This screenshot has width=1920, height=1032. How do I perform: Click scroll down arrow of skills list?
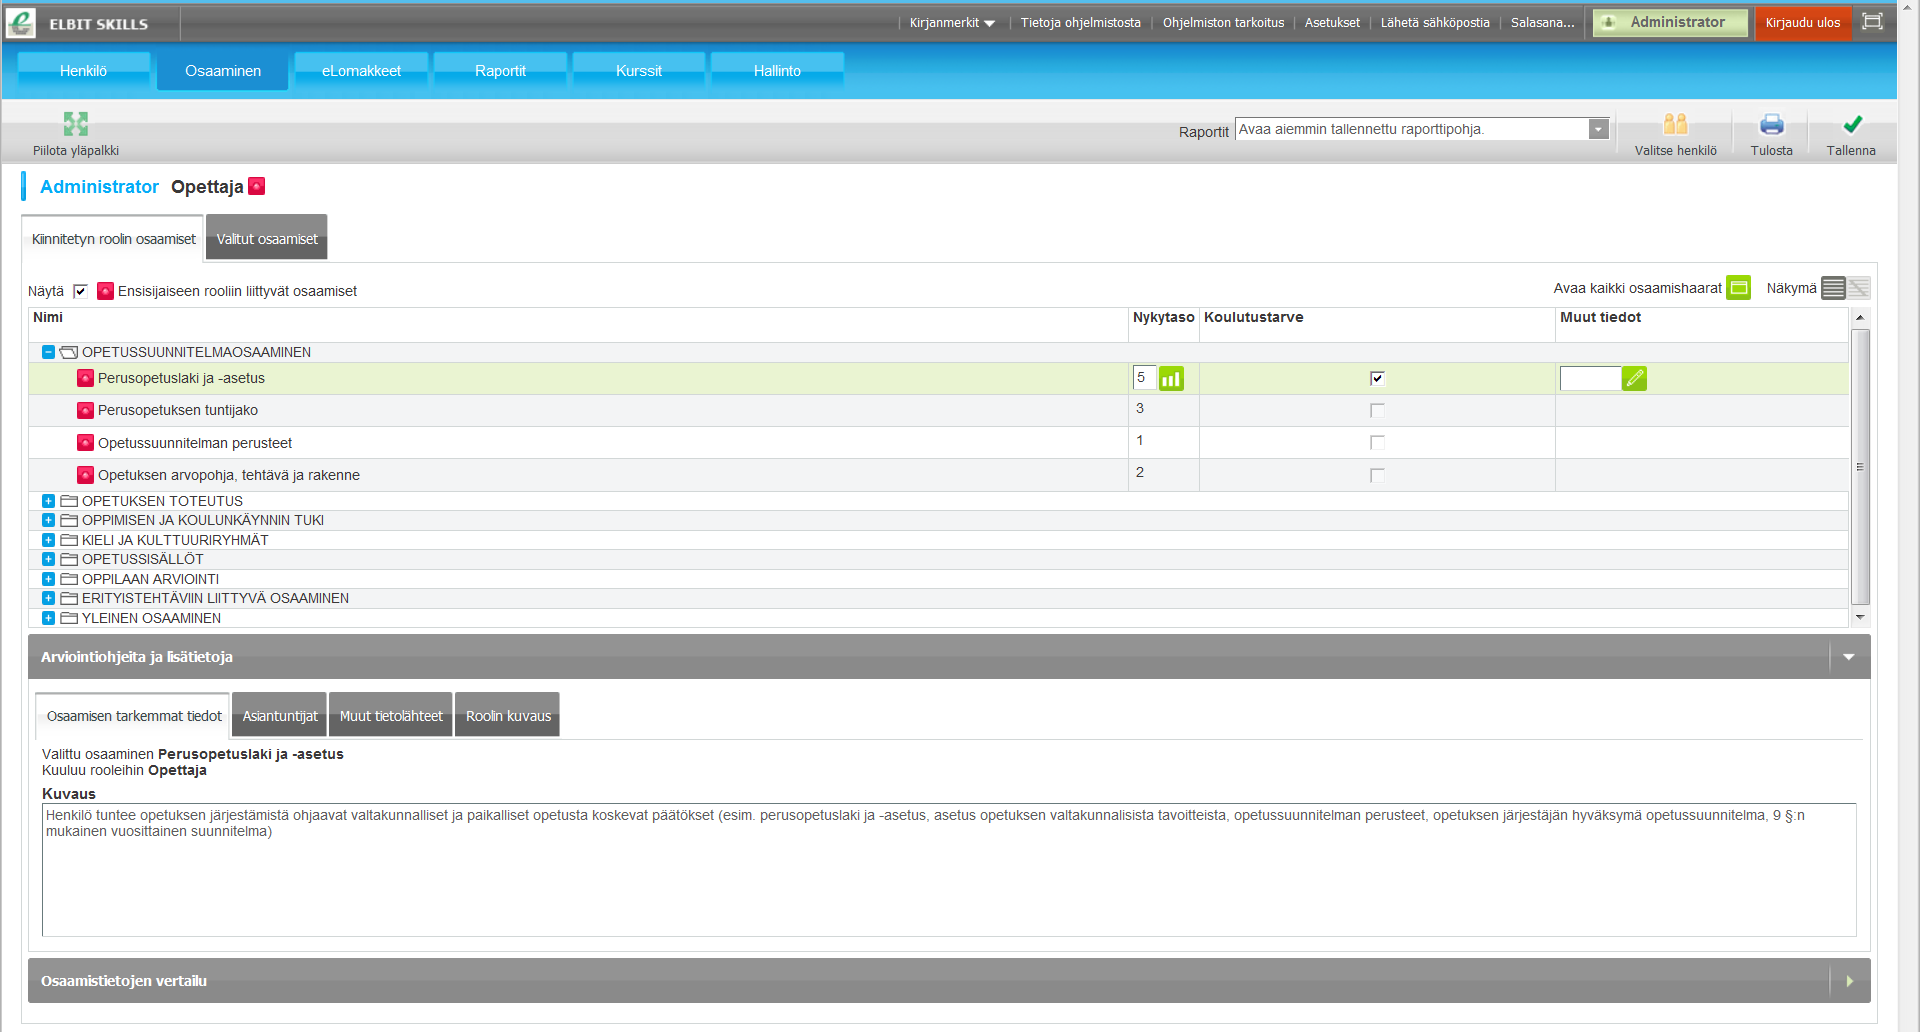point(1860,617)
